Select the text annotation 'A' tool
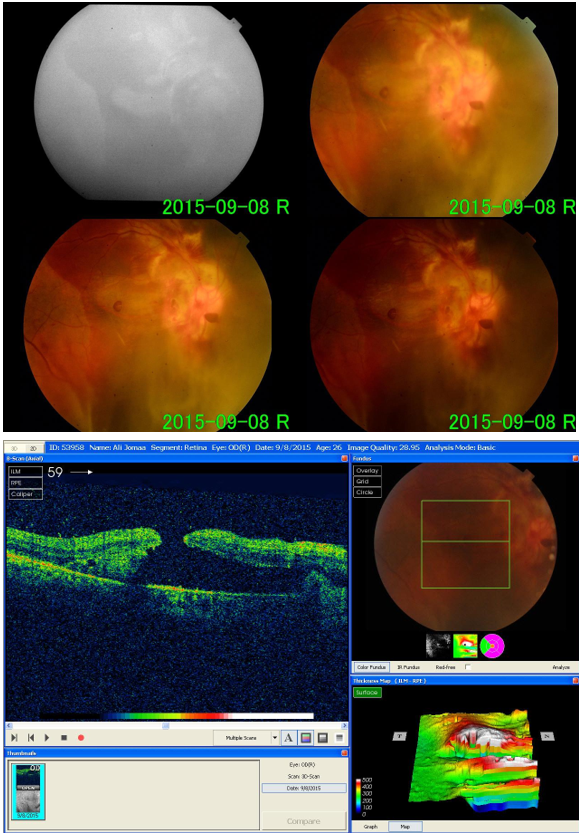Image resolution: width=579 pixels, height=834 pixels. point(288,738)
